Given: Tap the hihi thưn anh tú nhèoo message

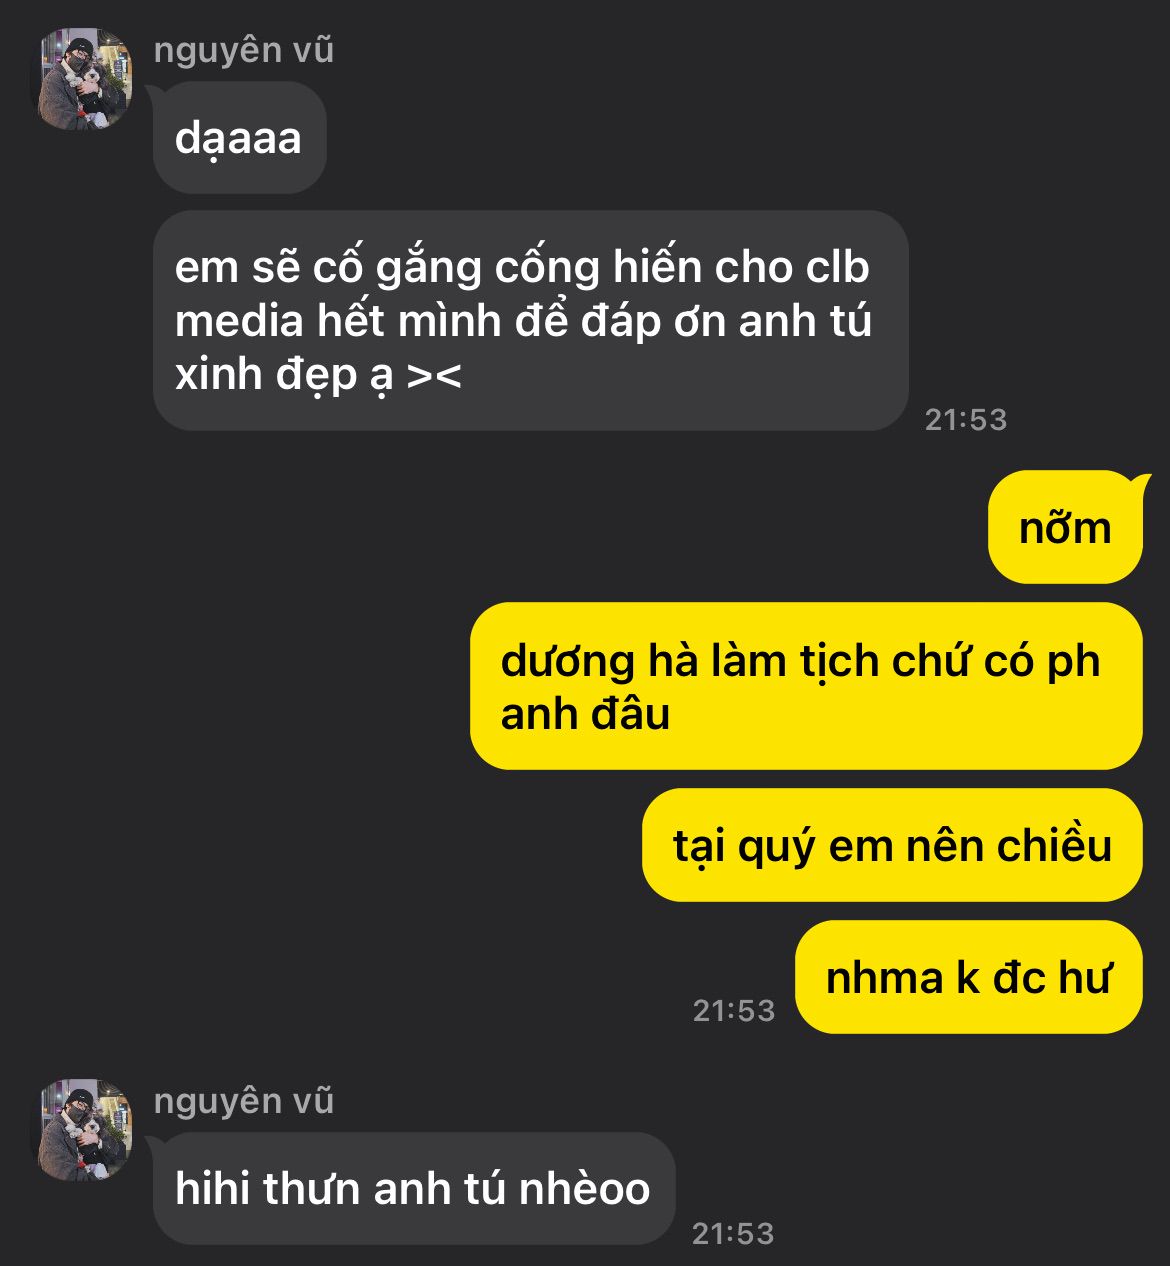Looking at the screenshot, I should pos(414,1188).
